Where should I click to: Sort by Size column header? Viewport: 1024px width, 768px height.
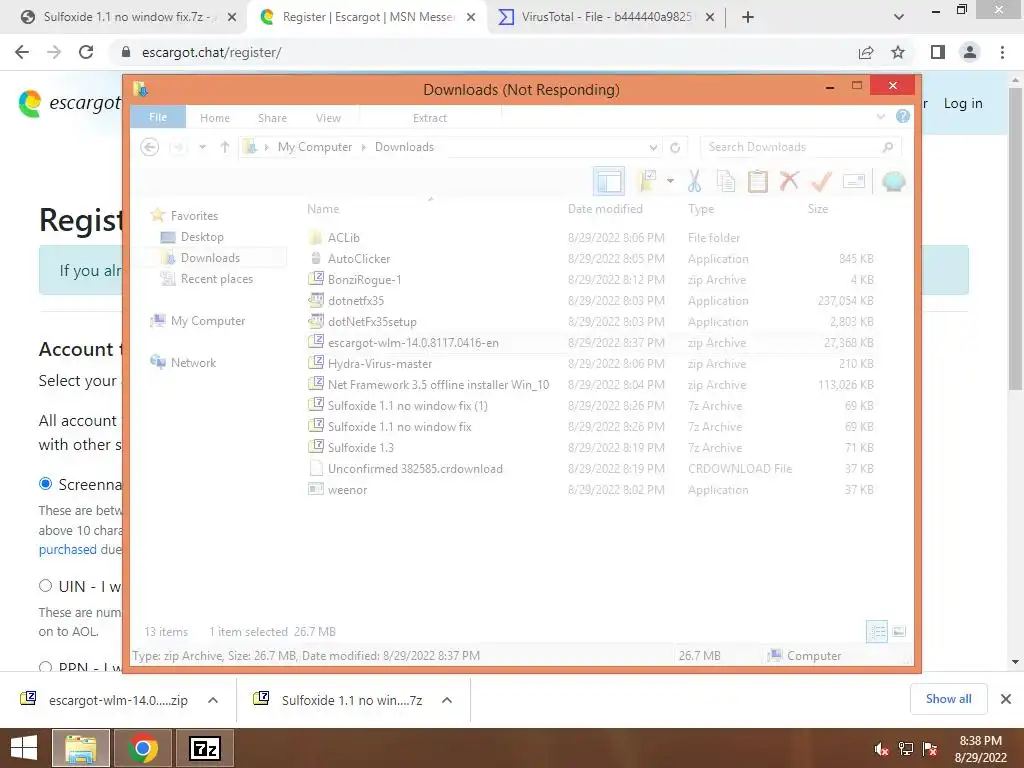tap(818, 209)
